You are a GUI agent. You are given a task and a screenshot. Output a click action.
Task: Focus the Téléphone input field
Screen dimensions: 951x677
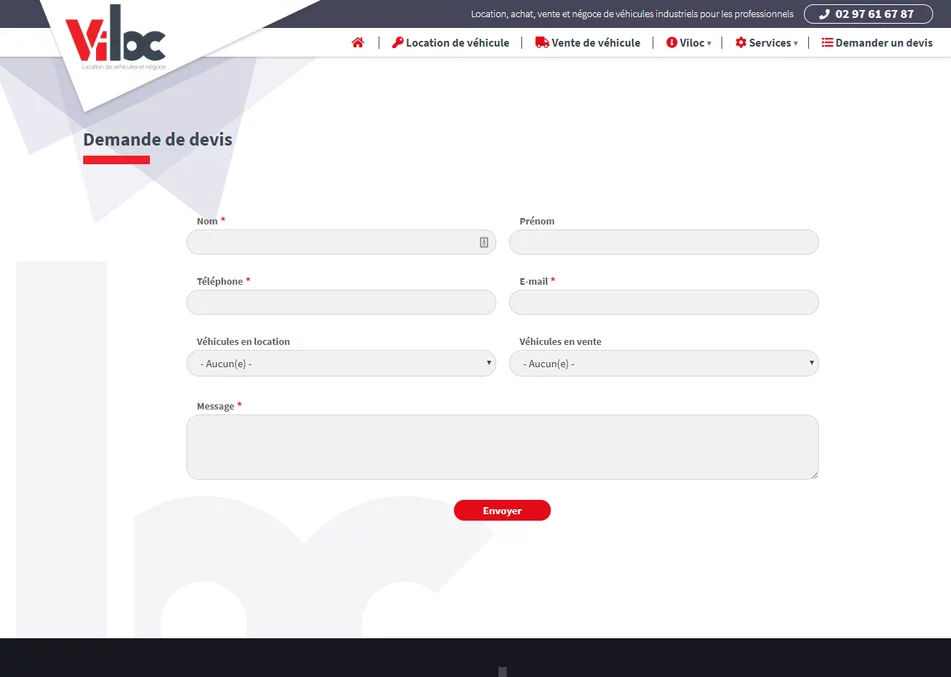tap(341, 302)
